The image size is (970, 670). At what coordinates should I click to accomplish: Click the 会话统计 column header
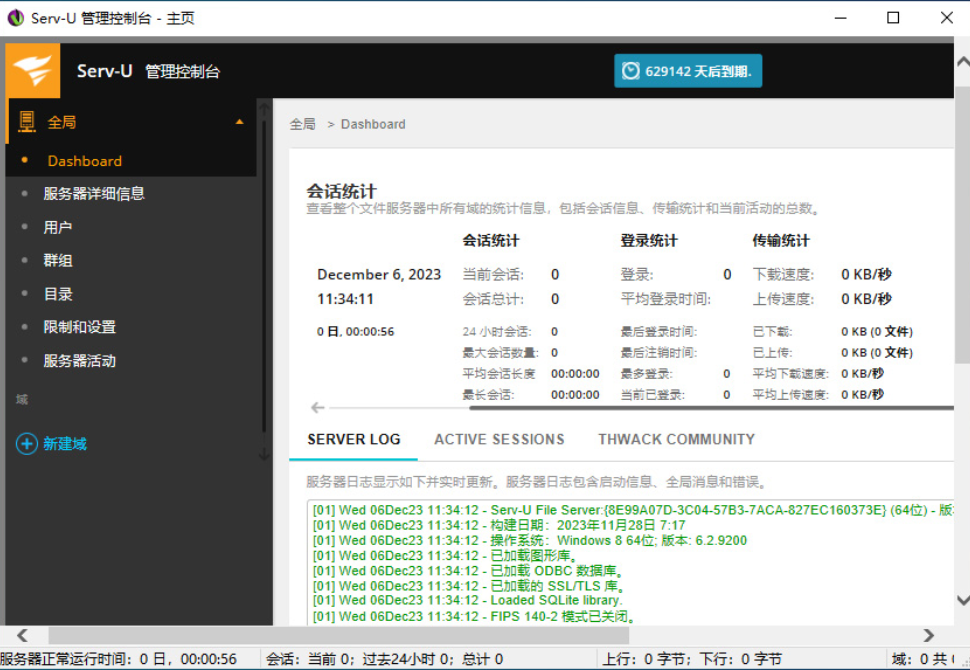(491, 241)
